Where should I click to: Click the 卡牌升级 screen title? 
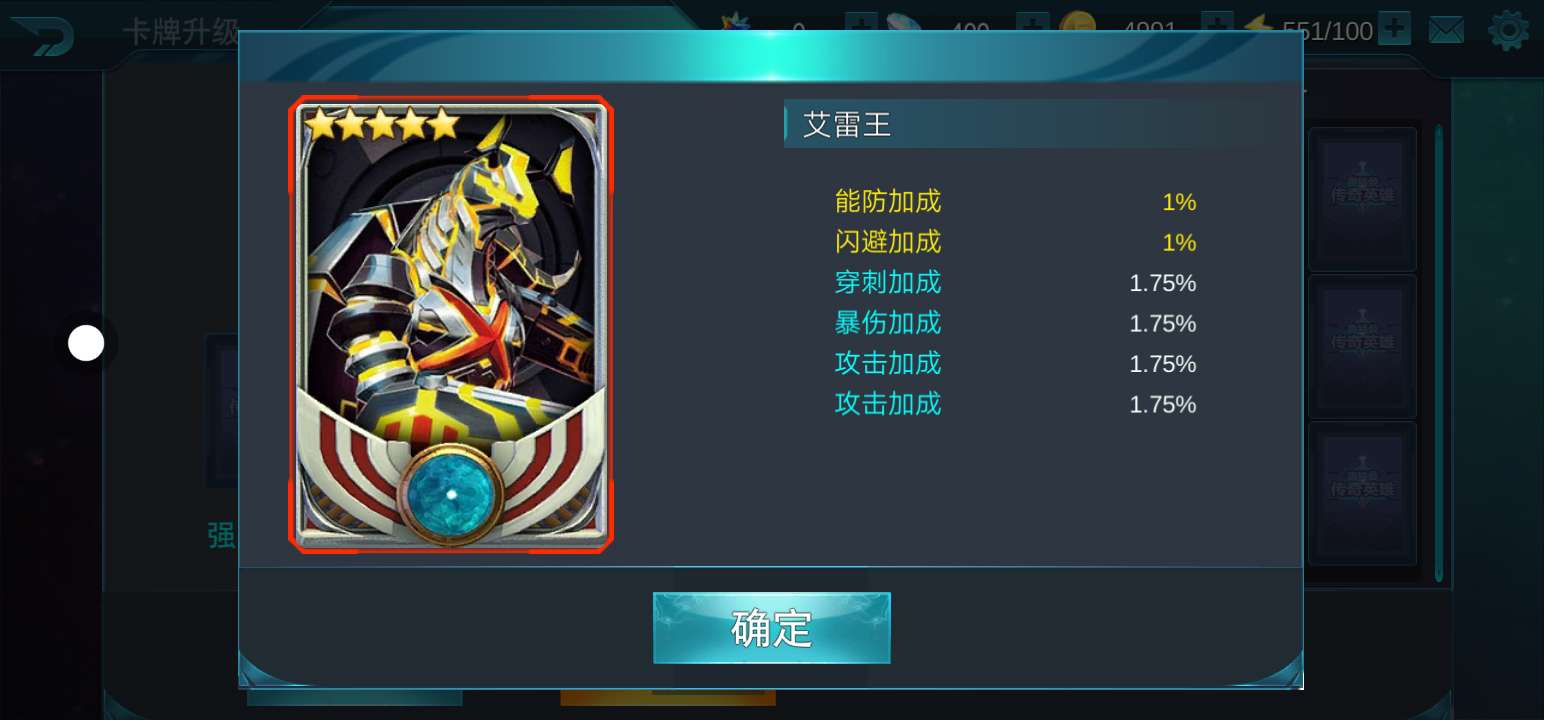[181, 33]
